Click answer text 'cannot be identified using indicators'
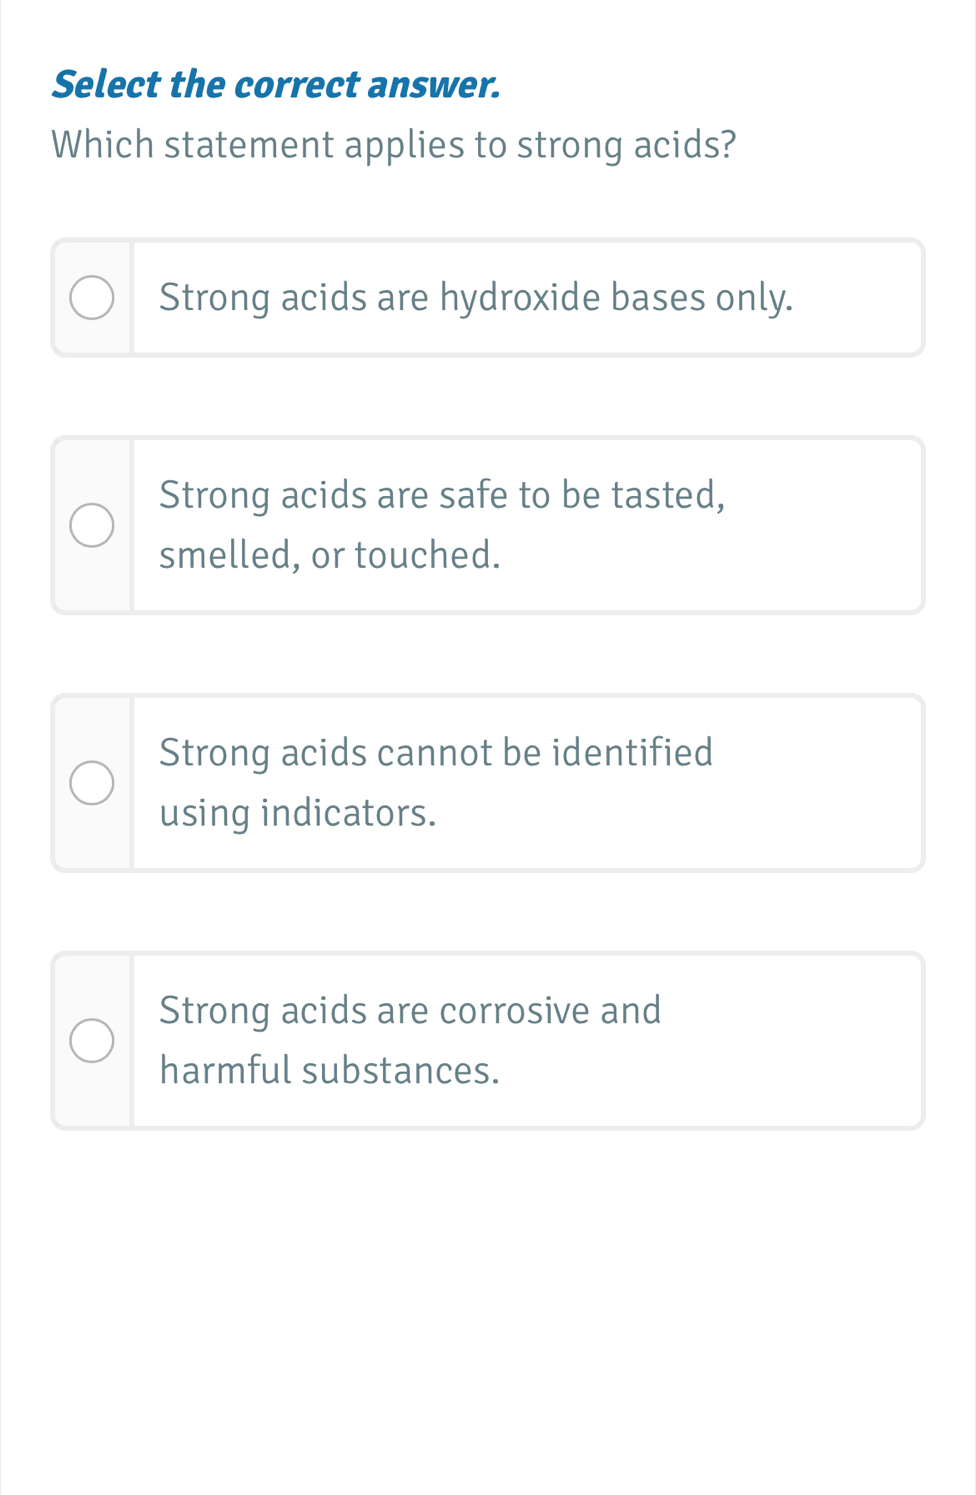This screenshot has width=976, height=1495. coord(436,782)
